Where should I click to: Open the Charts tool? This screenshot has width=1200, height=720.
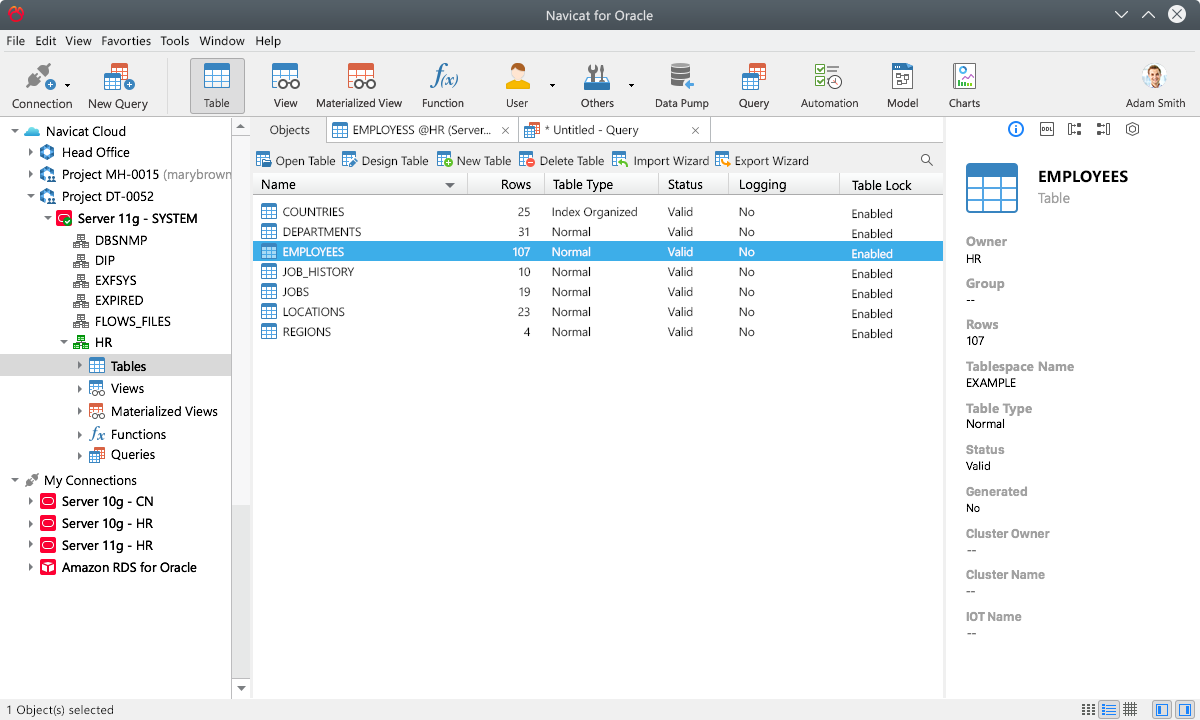pos(965,85)
